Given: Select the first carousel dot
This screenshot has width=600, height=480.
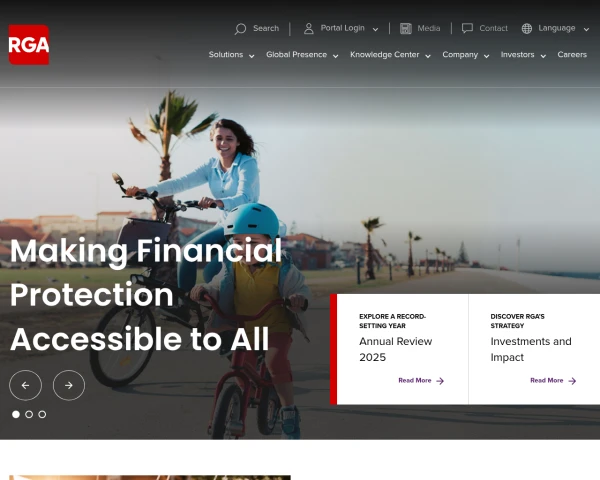Looking at the screenshot, I should point(16,414).
